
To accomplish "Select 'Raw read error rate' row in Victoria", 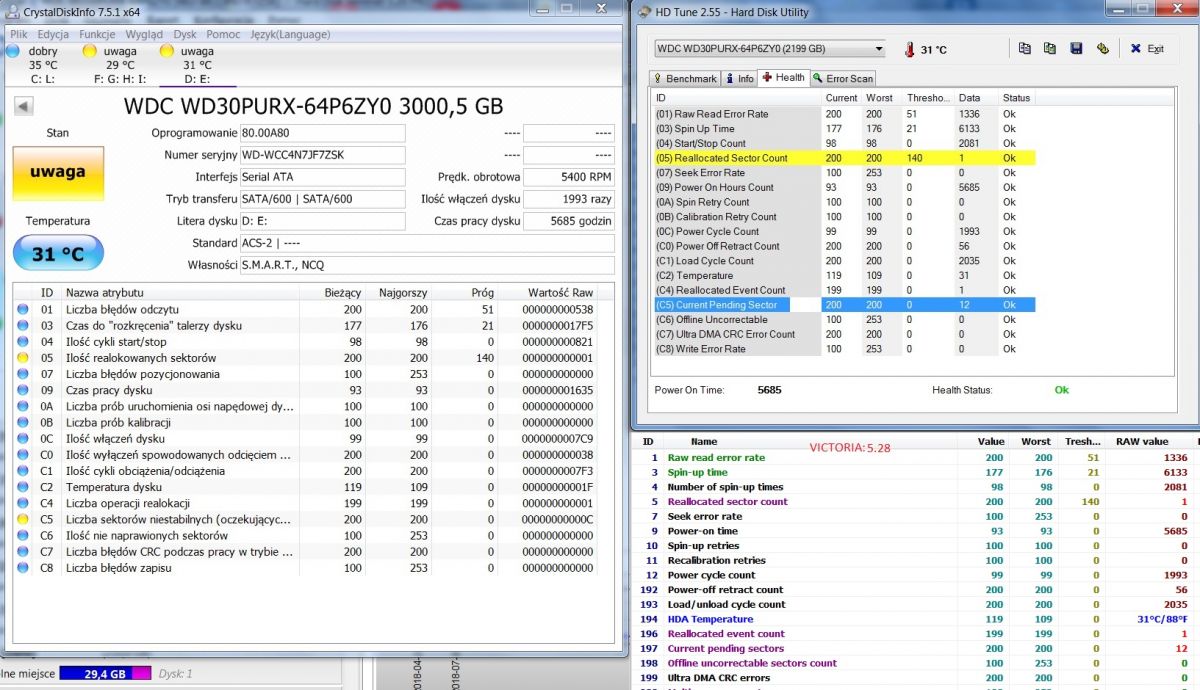I will 915,458.
